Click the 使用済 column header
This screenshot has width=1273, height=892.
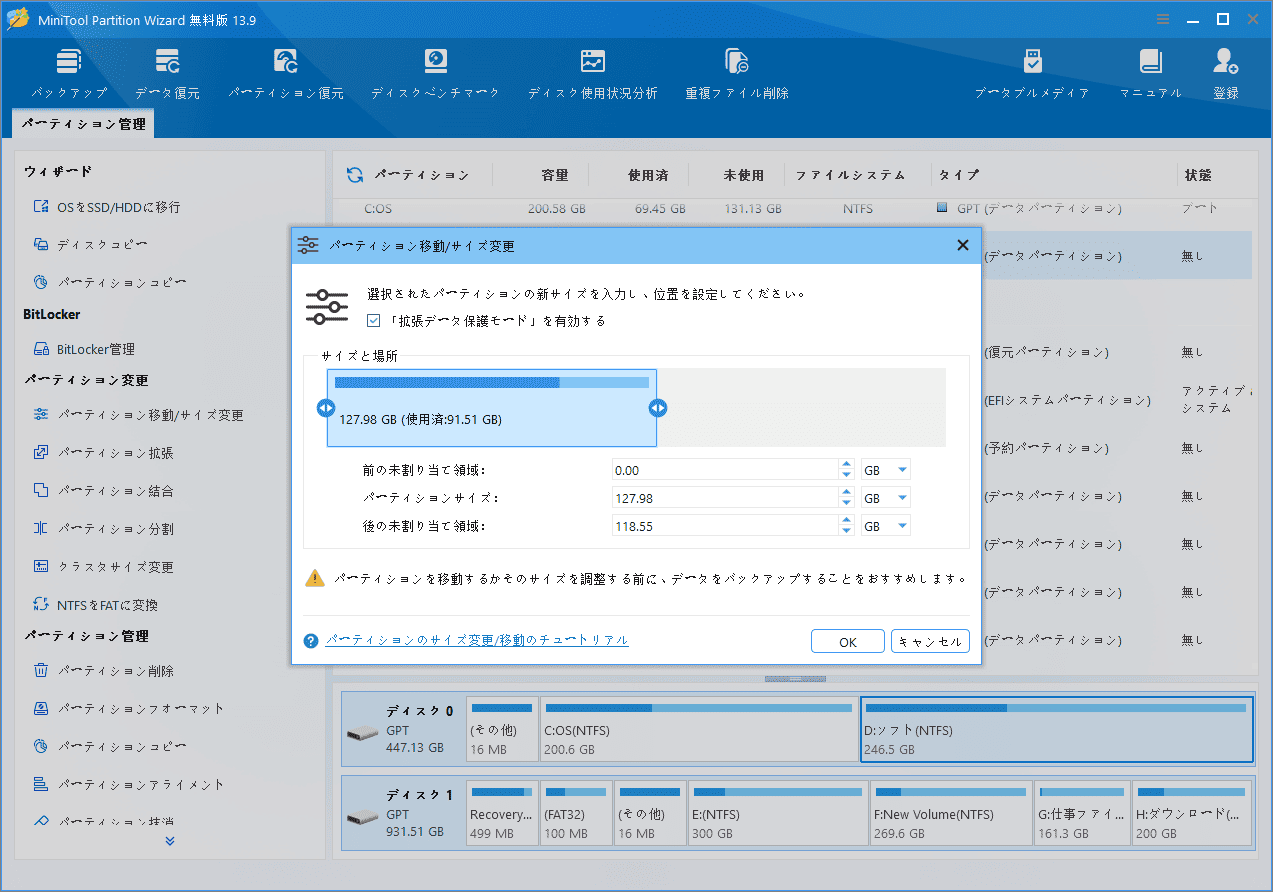tap(648, 175)
